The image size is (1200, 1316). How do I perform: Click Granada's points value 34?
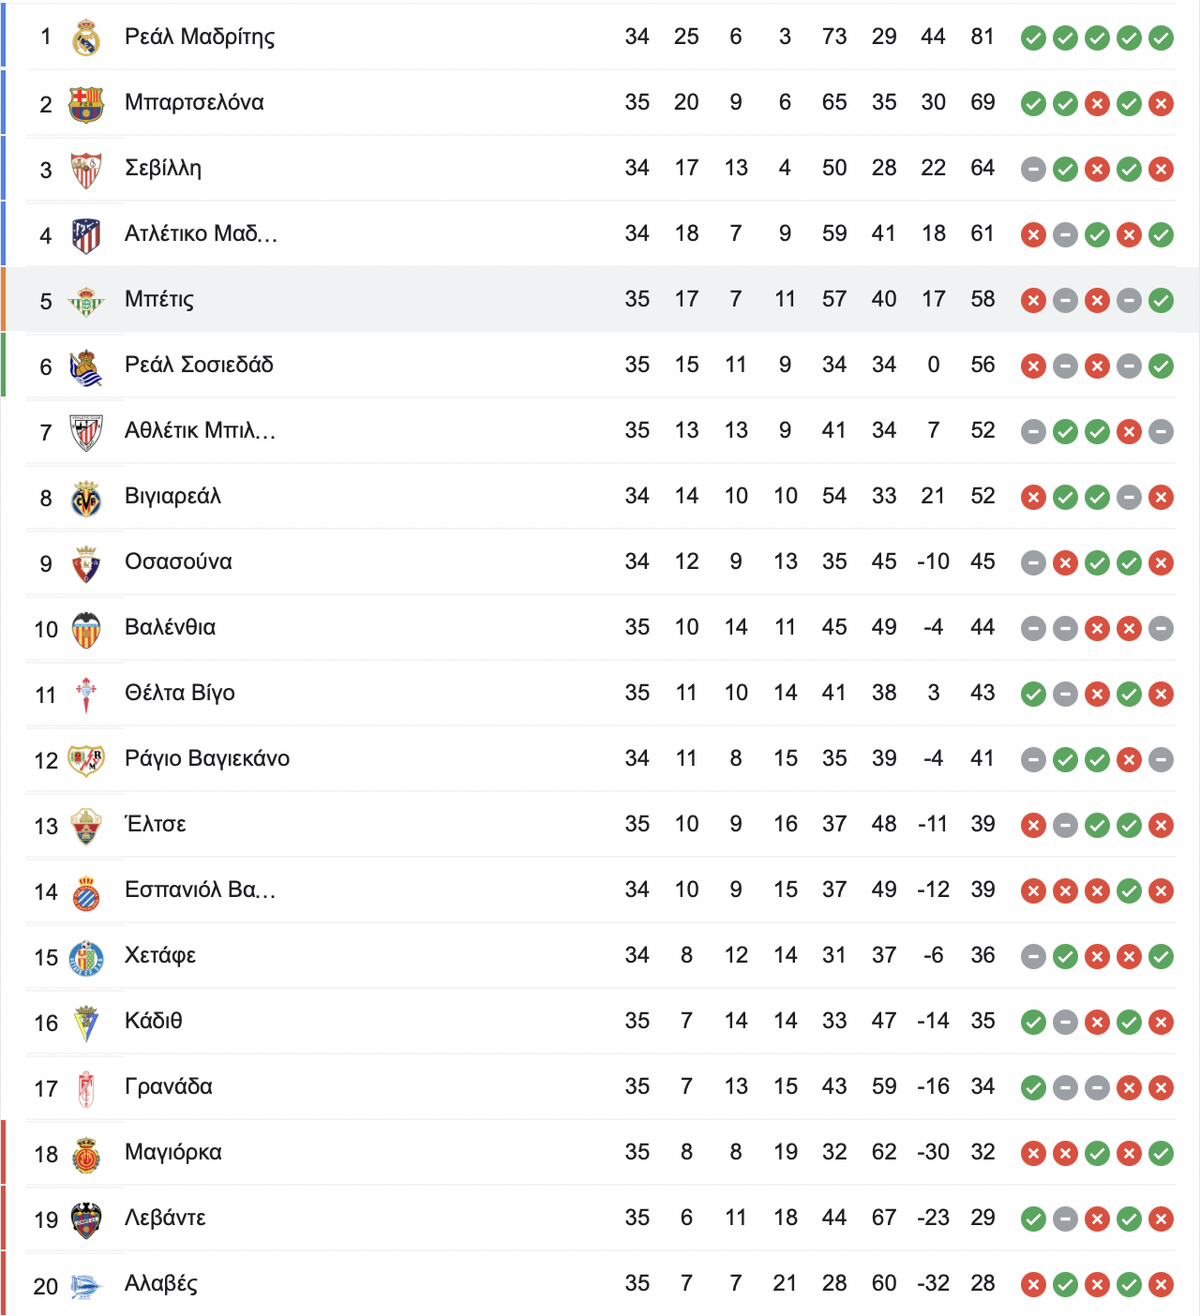click(983, 1086)
